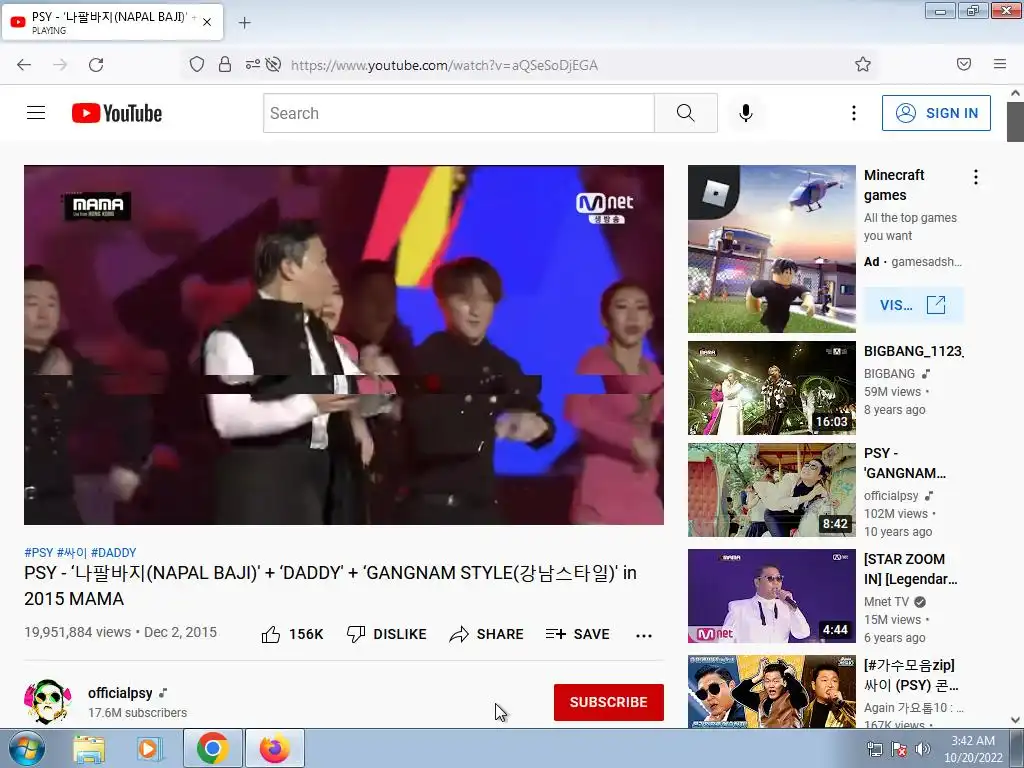This screenshot has height=768, width=1024.
Task: Play the BIGBANG_1123 video thumbnail
Action: point(771,388)
